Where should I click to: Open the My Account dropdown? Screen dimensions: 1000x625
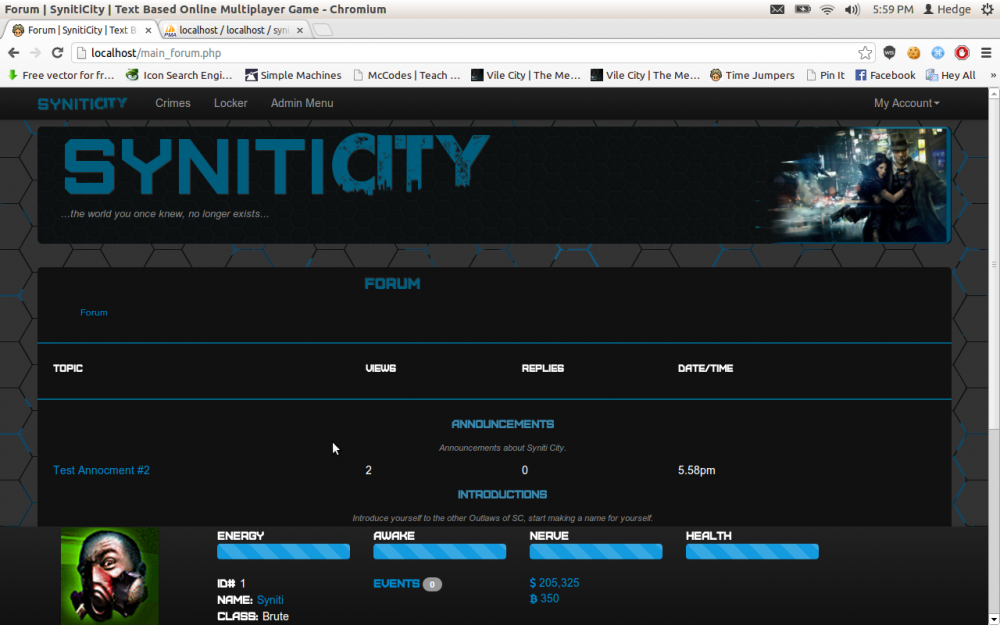[x=904, y=102]
